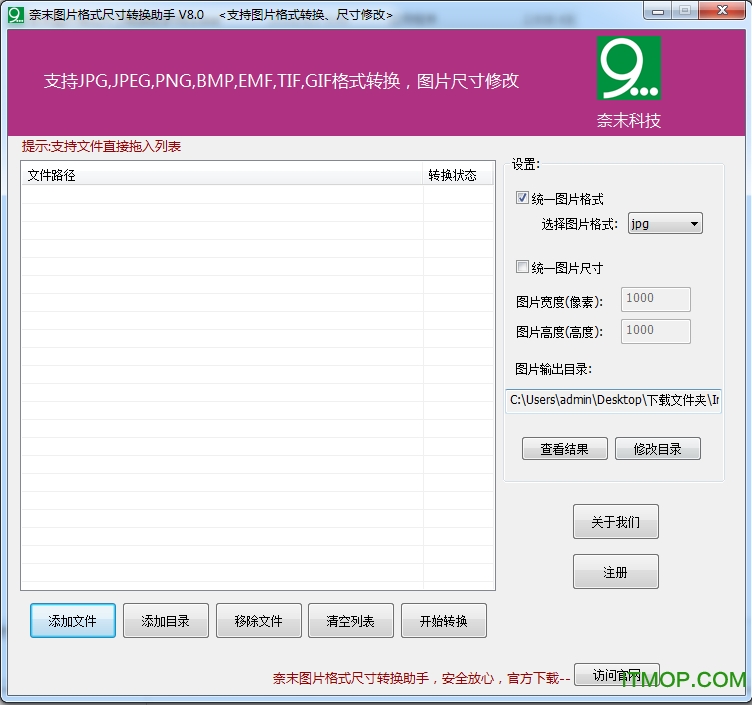Click the 图片宽度 input field
Viewport: 752px width, 705px height.
click(x=656, y=299)
